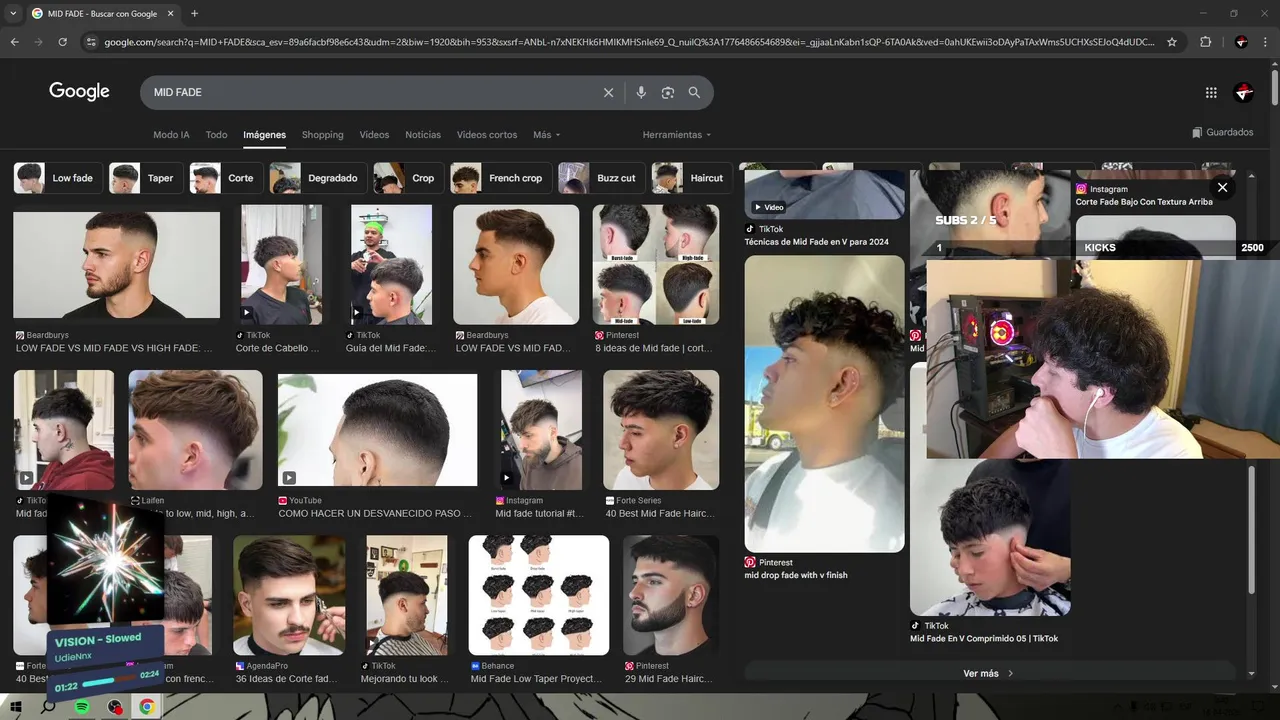Open Spotify from the taskbar
The height and width of the screenshot is (720, 1280).
coord(82,707)
